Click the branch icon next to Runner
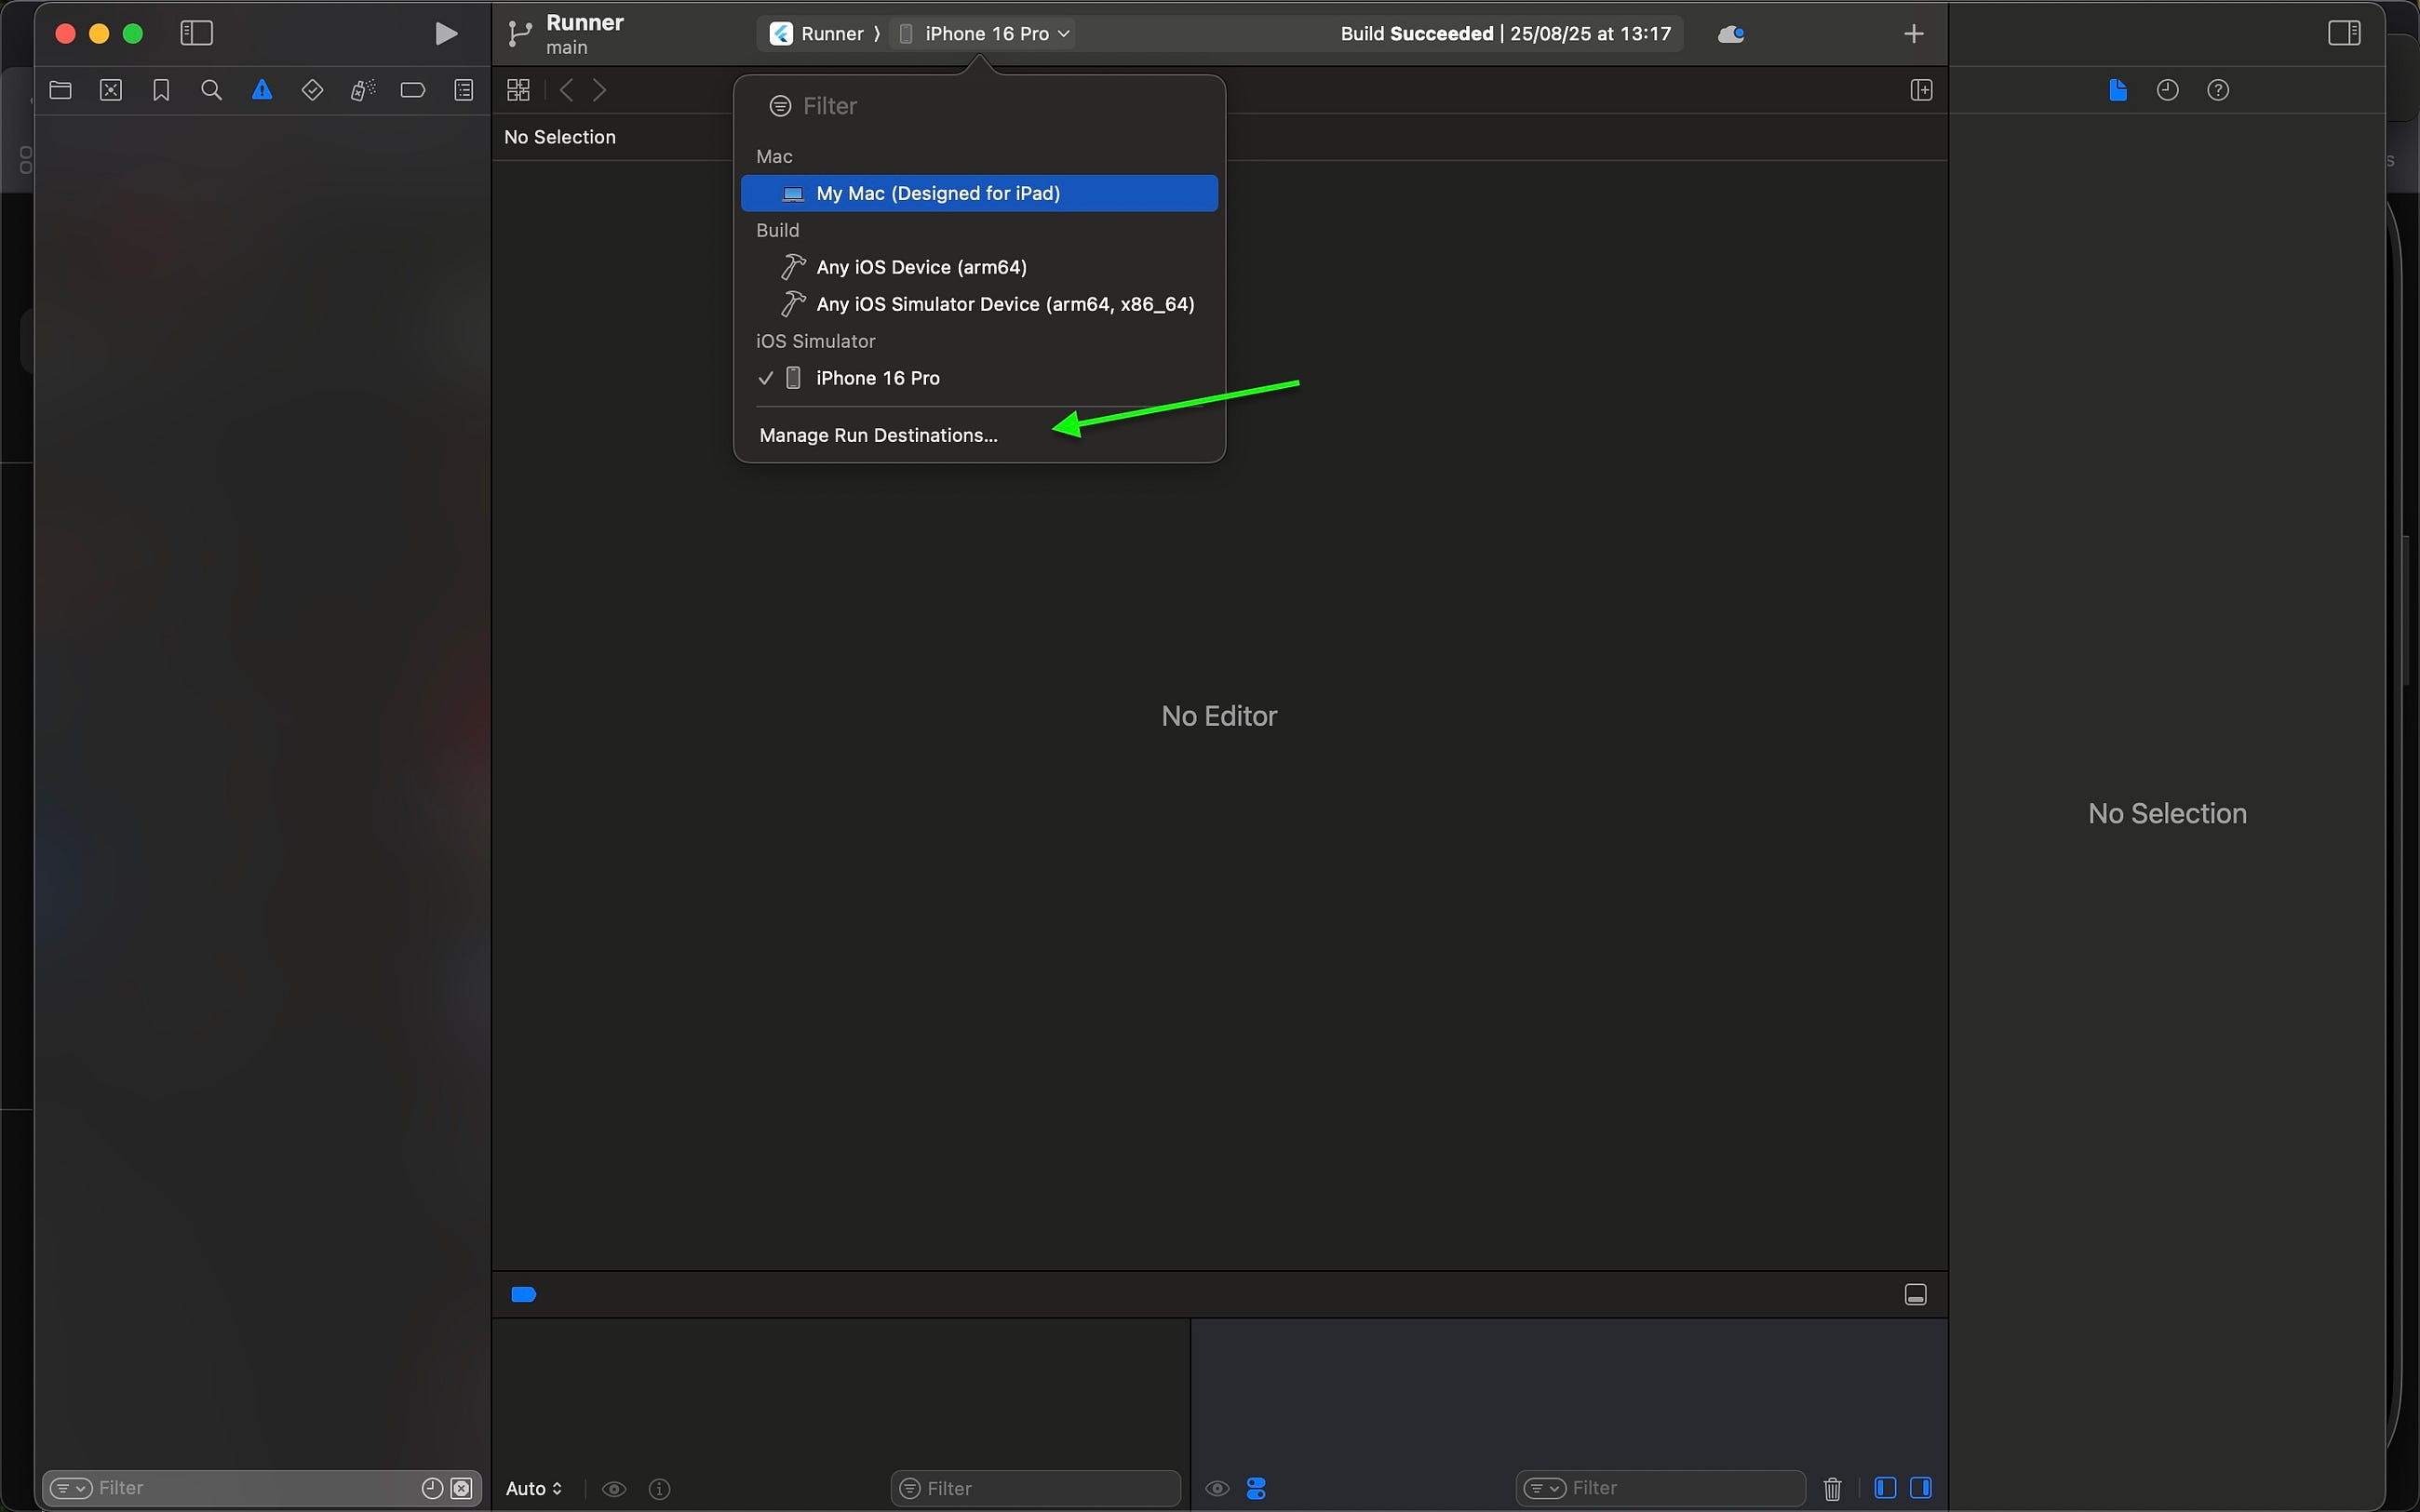 pos(519,34)
